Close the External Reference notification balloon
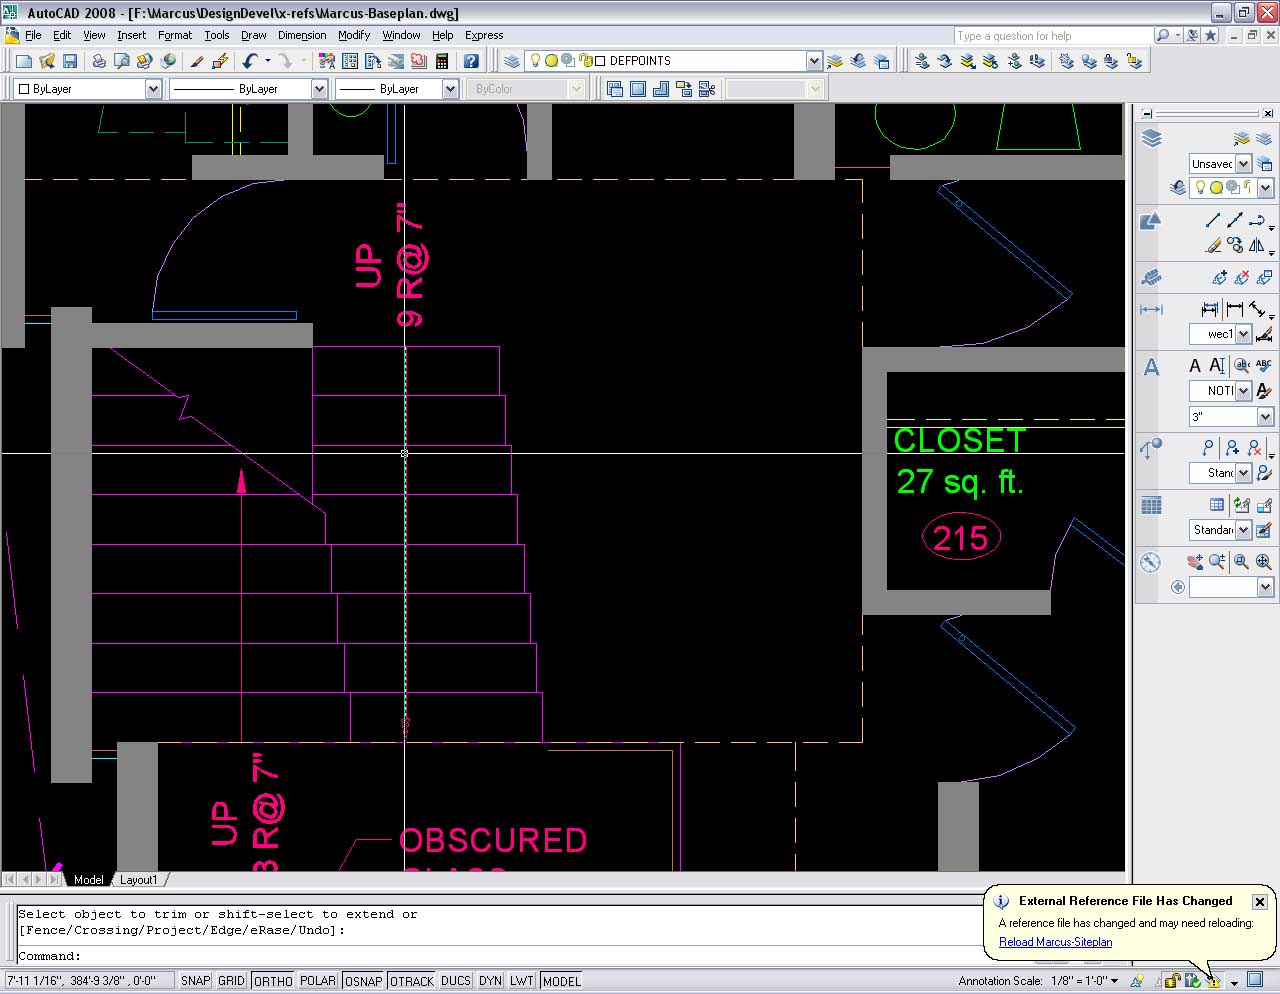Viewport: 1280px width, 994px height. 1260,902
